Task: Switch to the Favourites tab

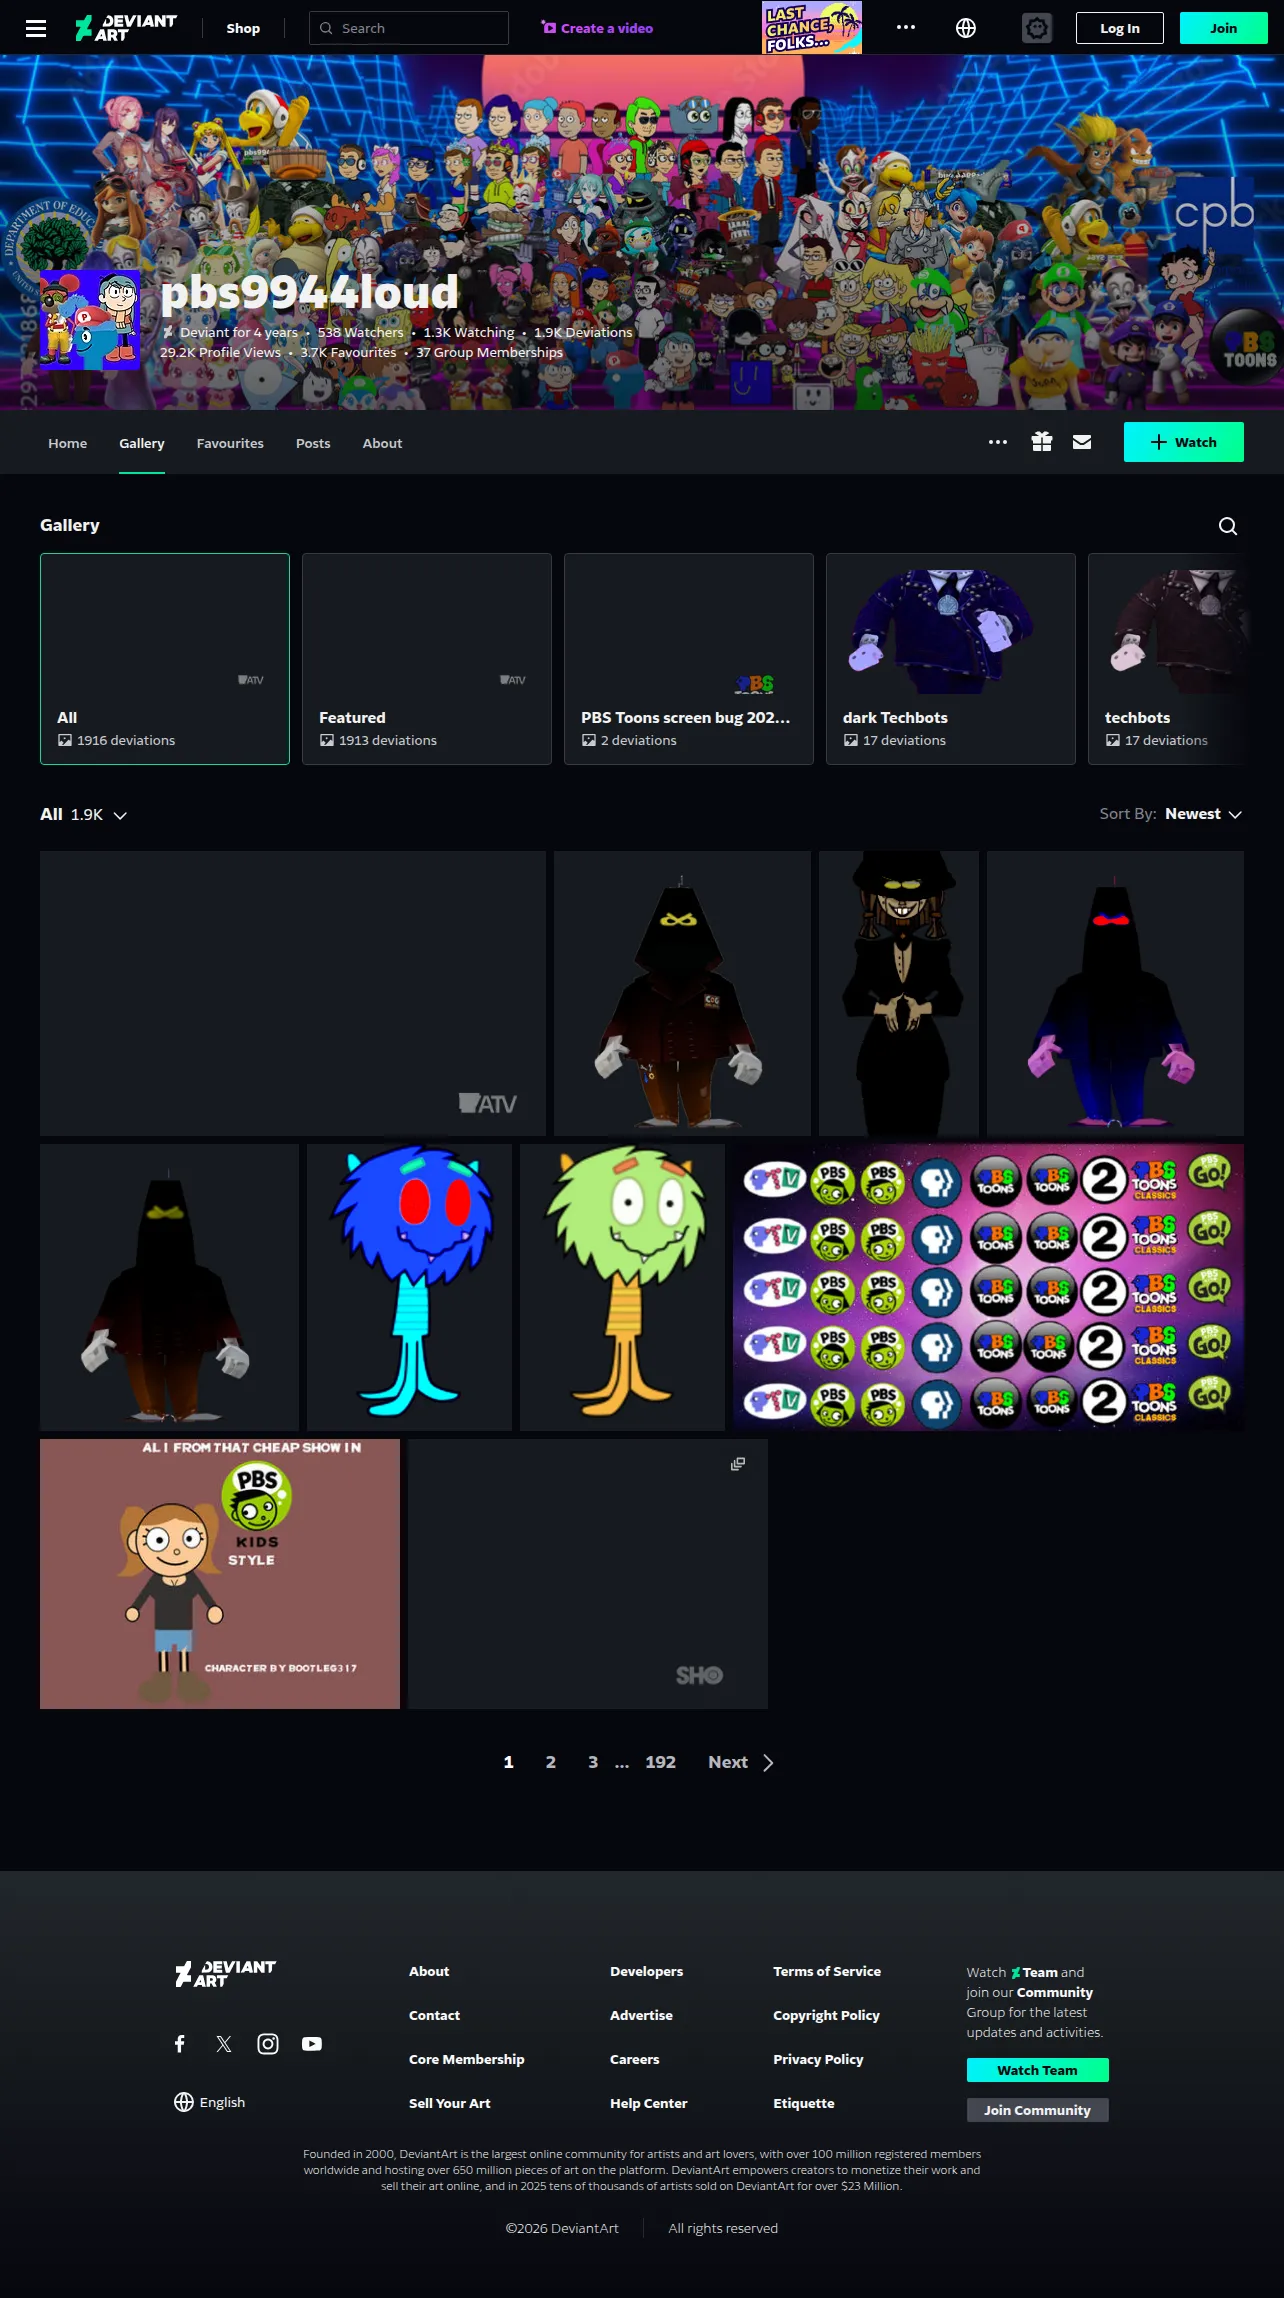Action: pos(230,443)
